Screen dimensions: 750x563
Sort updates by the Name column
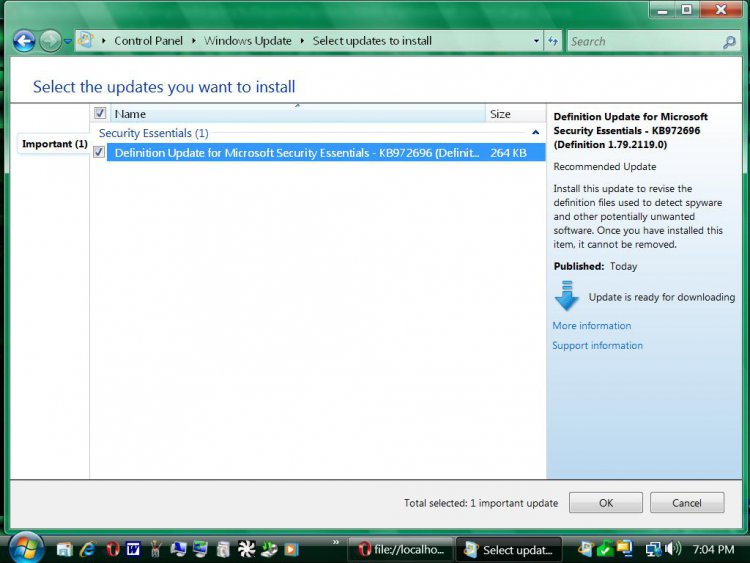click(298, 114)
